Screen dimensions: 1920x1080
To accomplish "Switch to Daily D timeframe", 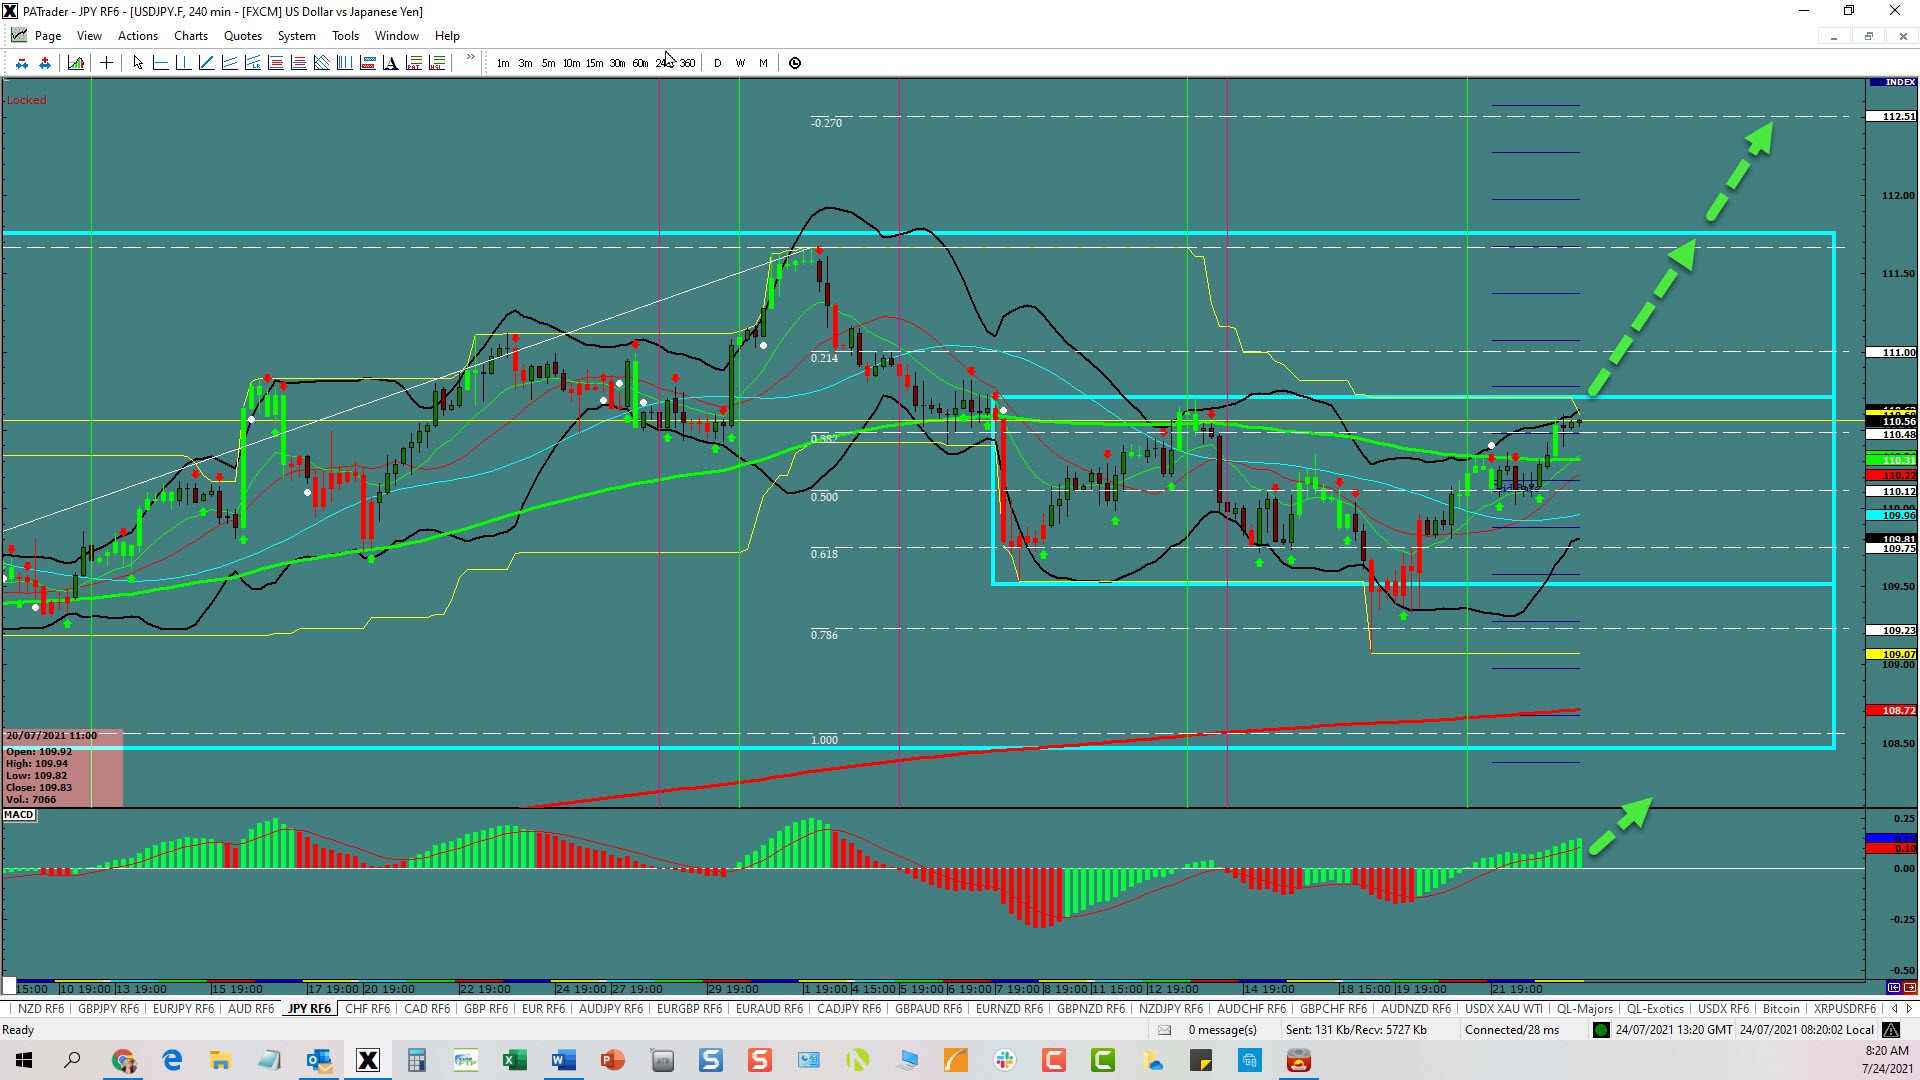I will click(x=717, y=63).
